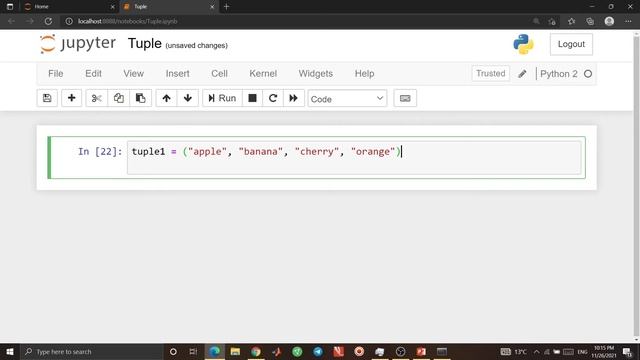Open the Help menu
This screenshot has width=640, height=360.
pos(364,74)
